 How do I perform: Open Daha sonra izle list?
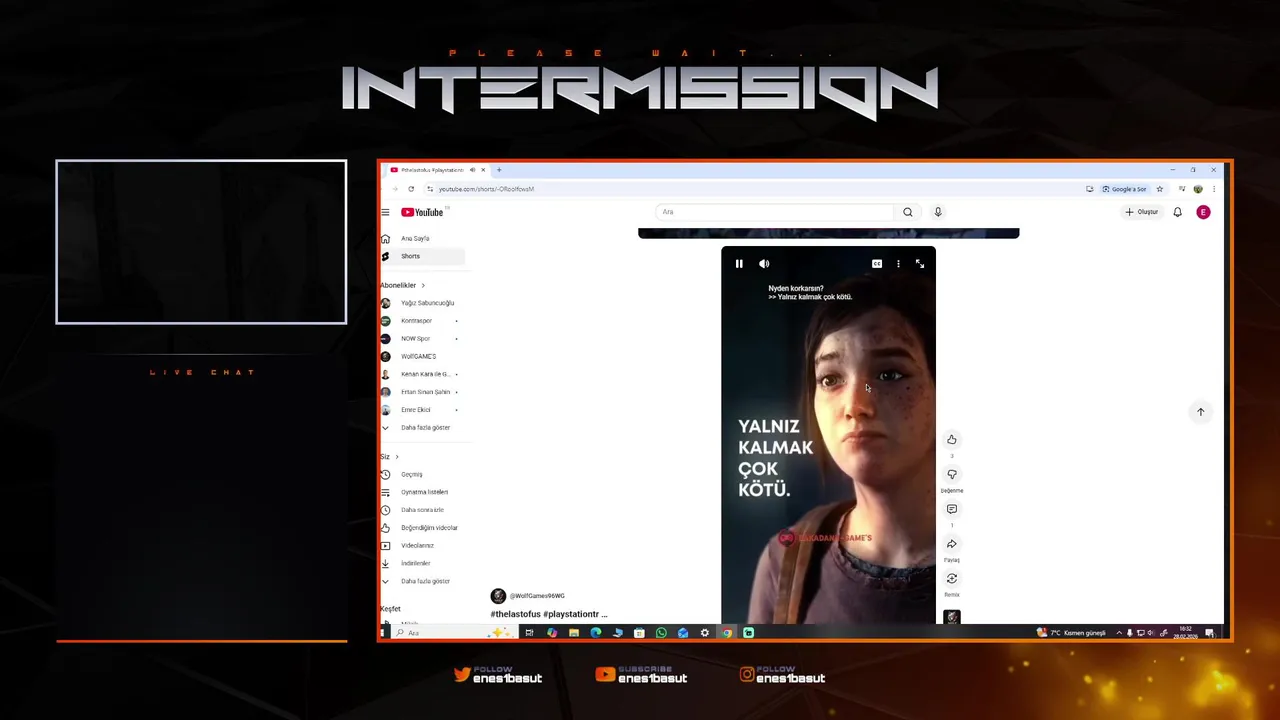pyautogui.click(x=422, y=510)
